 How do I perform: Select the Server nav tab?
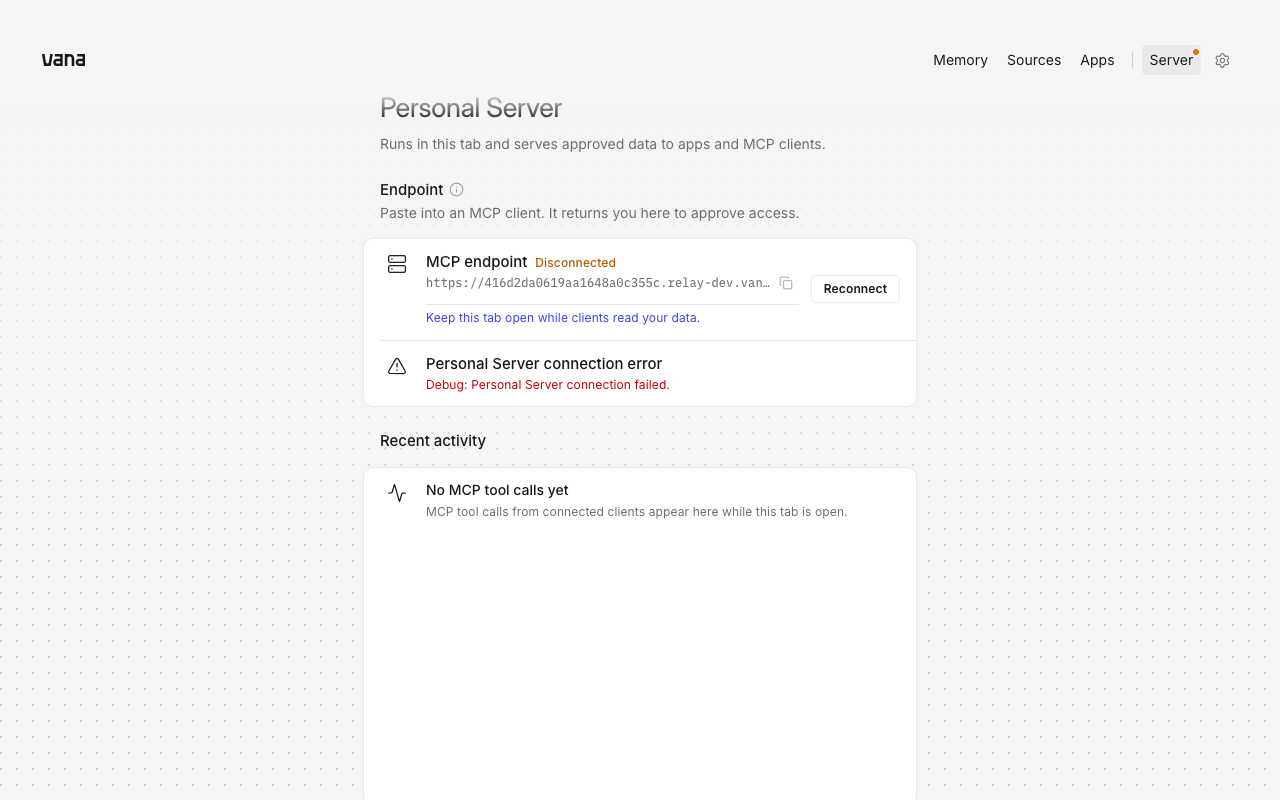pos(1171,60)
